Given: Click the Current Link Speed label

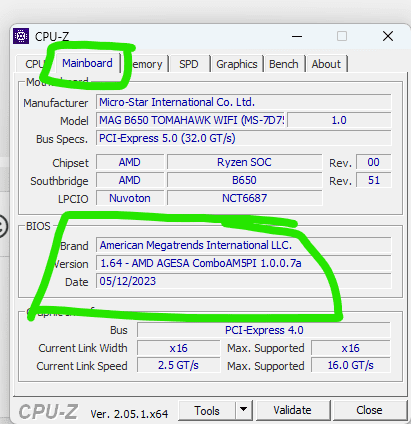Looking at the screenshot, I should 82,366.
